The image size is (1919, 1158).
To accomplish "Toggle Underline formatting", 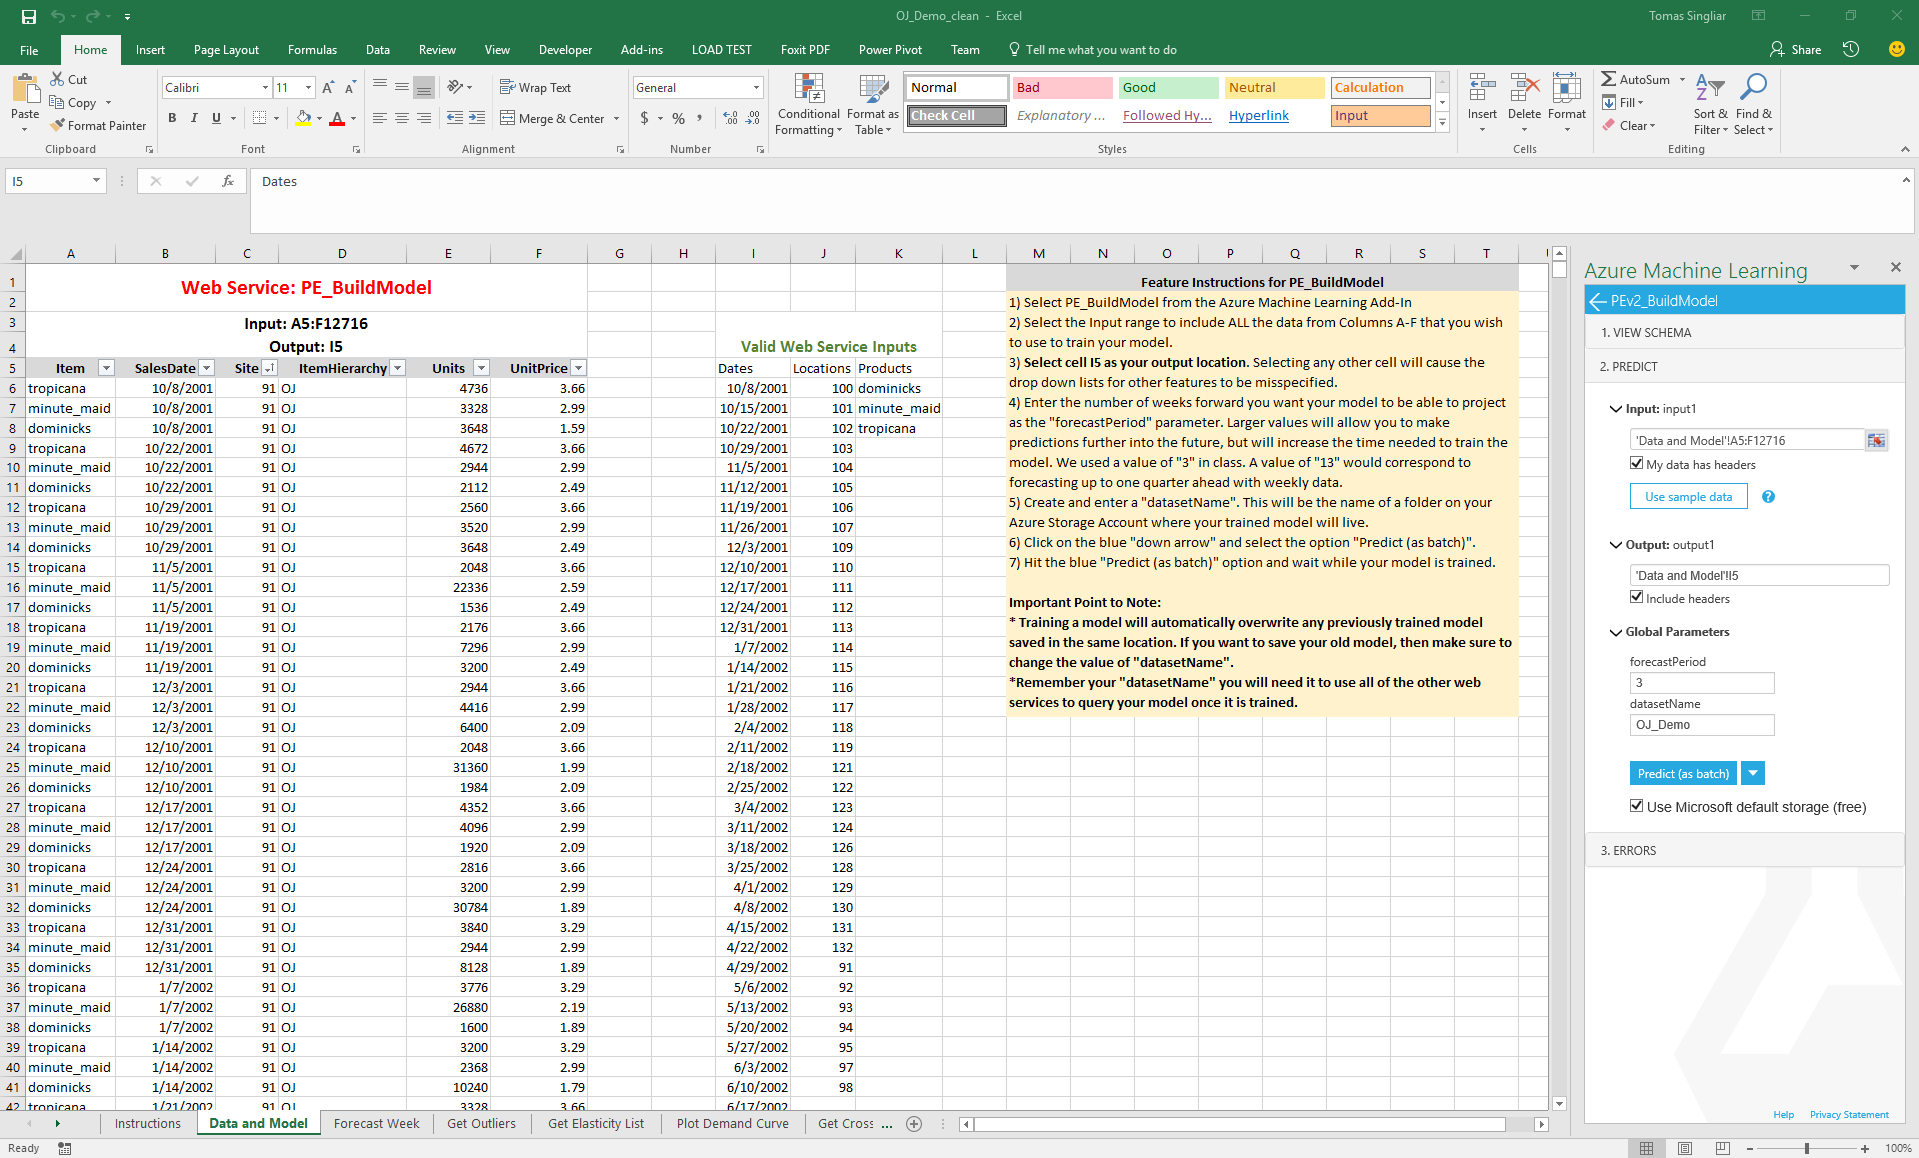I will pos(216,118).
